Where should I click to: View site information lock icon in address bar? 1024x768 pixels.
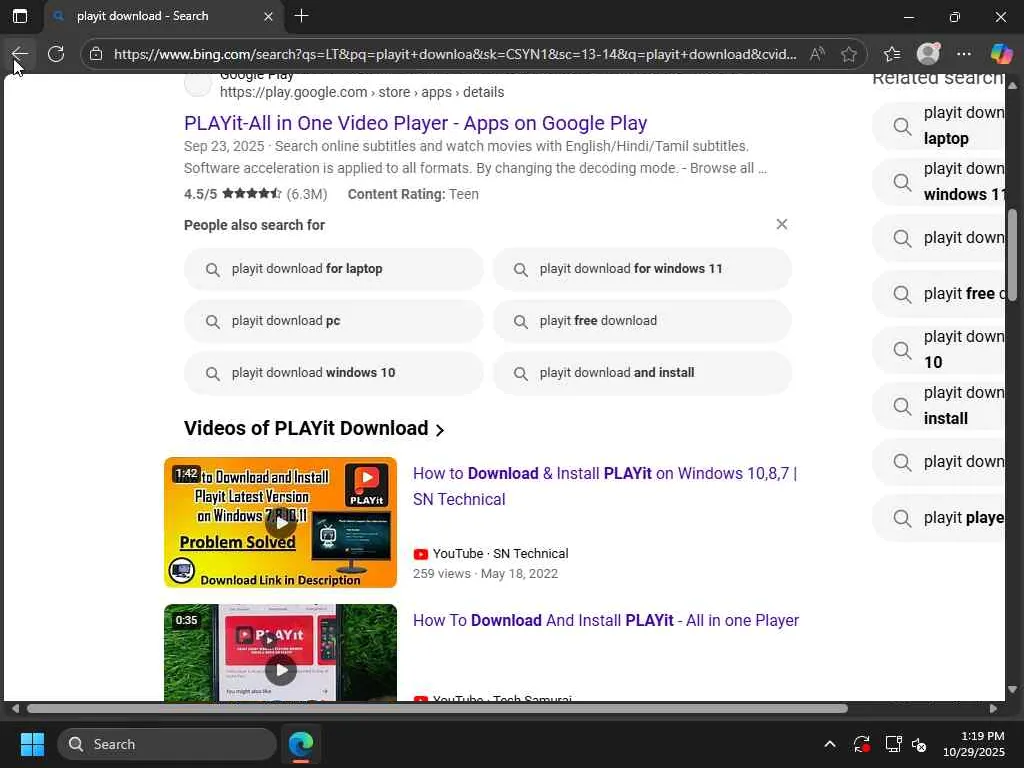(x=96, y=54)
